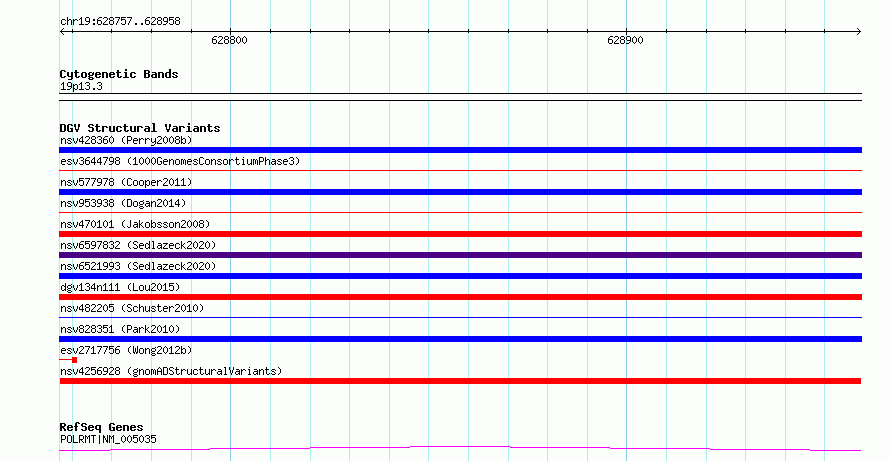This screenshot has height=461, width=890.
Task: Open variant nsv953938 (Dogan2014) label
Action: [x=123, y=203]
